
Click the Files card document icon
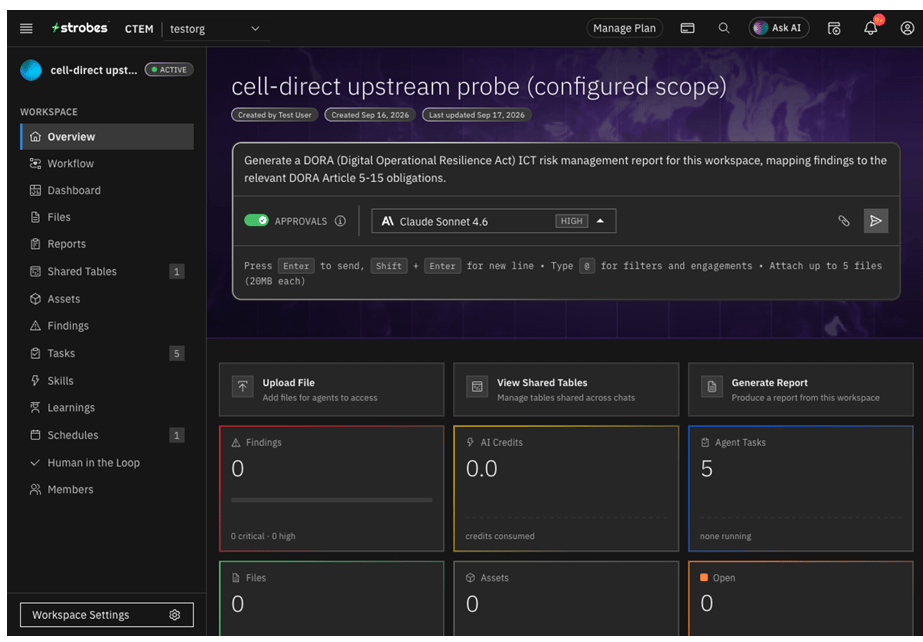click(236, 578)
